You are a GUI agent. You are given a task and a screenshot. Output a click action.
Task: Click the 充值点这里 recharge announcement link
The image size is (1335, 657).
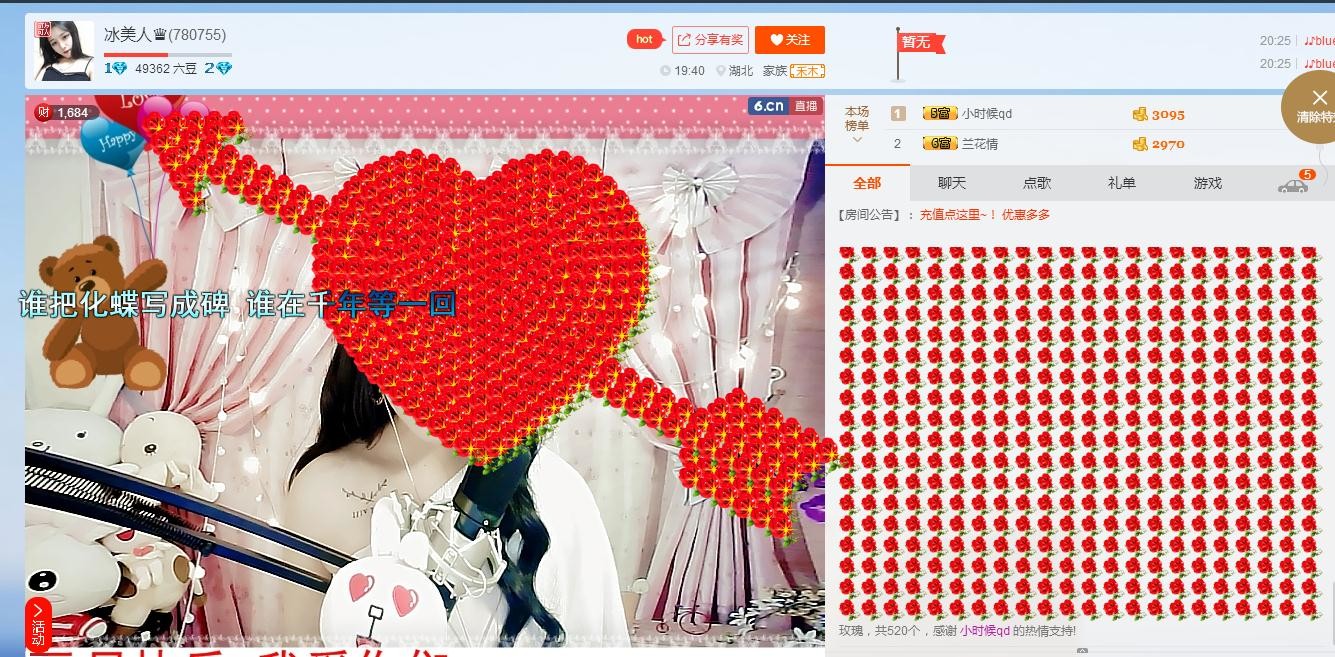pyautogui.click(x=985, y=215)
